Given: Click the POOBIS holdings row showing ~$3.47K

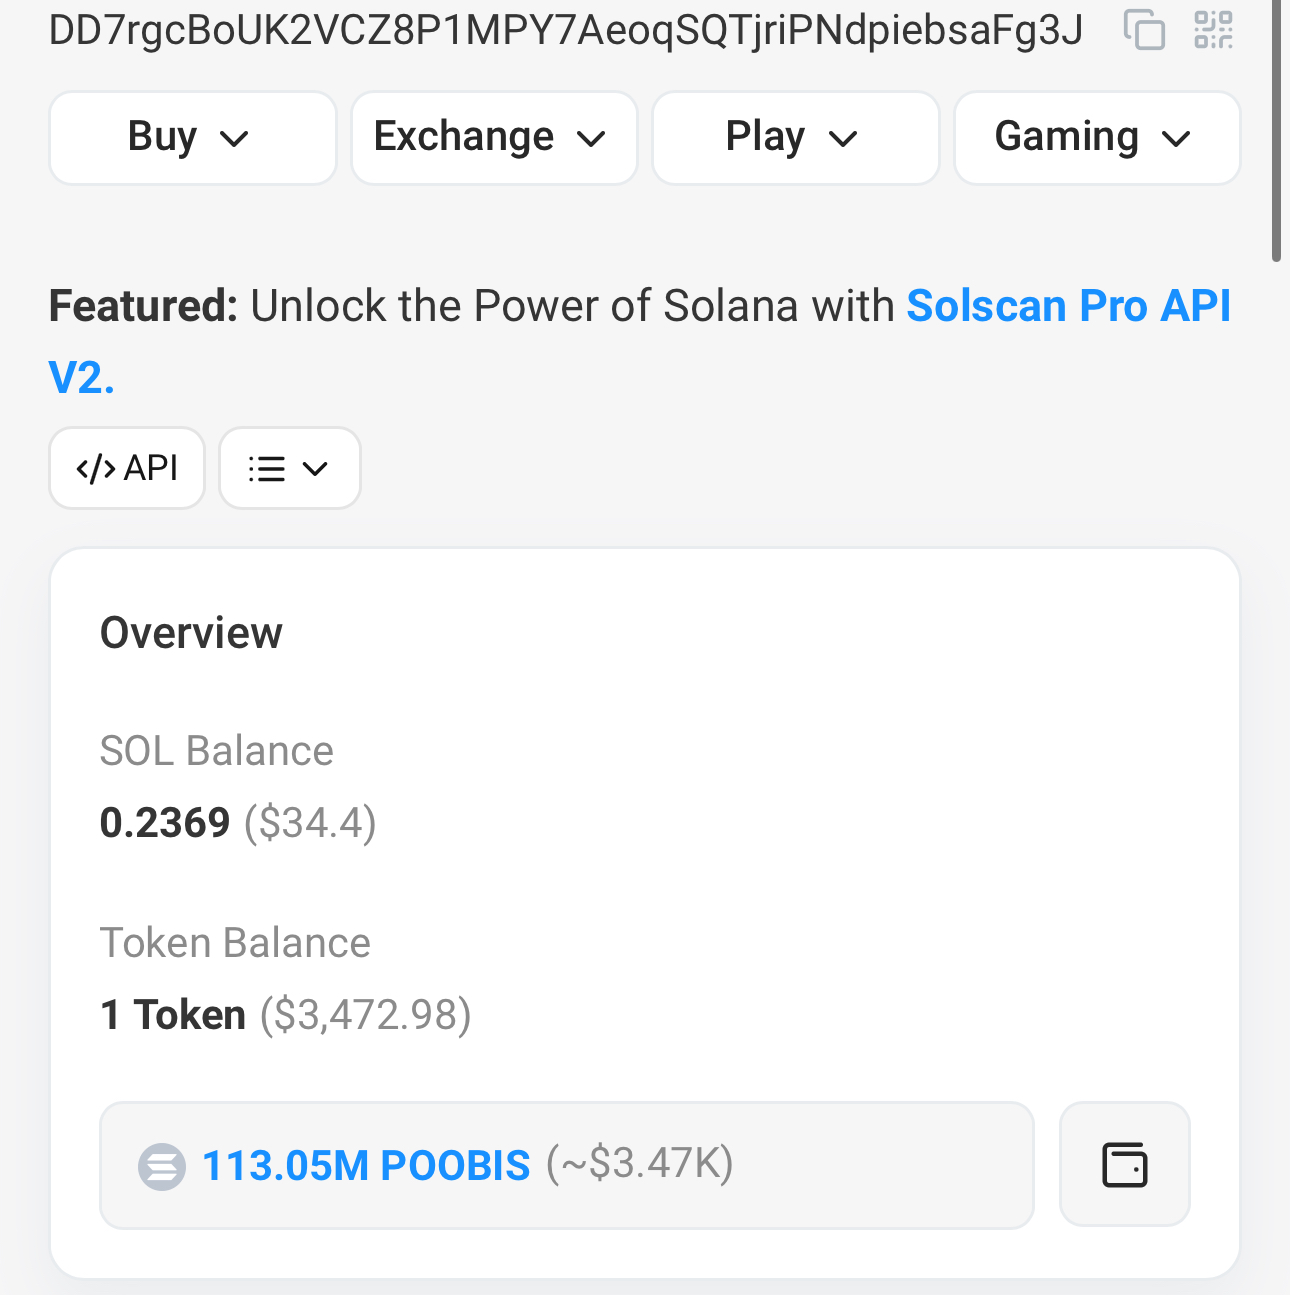Looking at the screenshot, I should 566,1165.
